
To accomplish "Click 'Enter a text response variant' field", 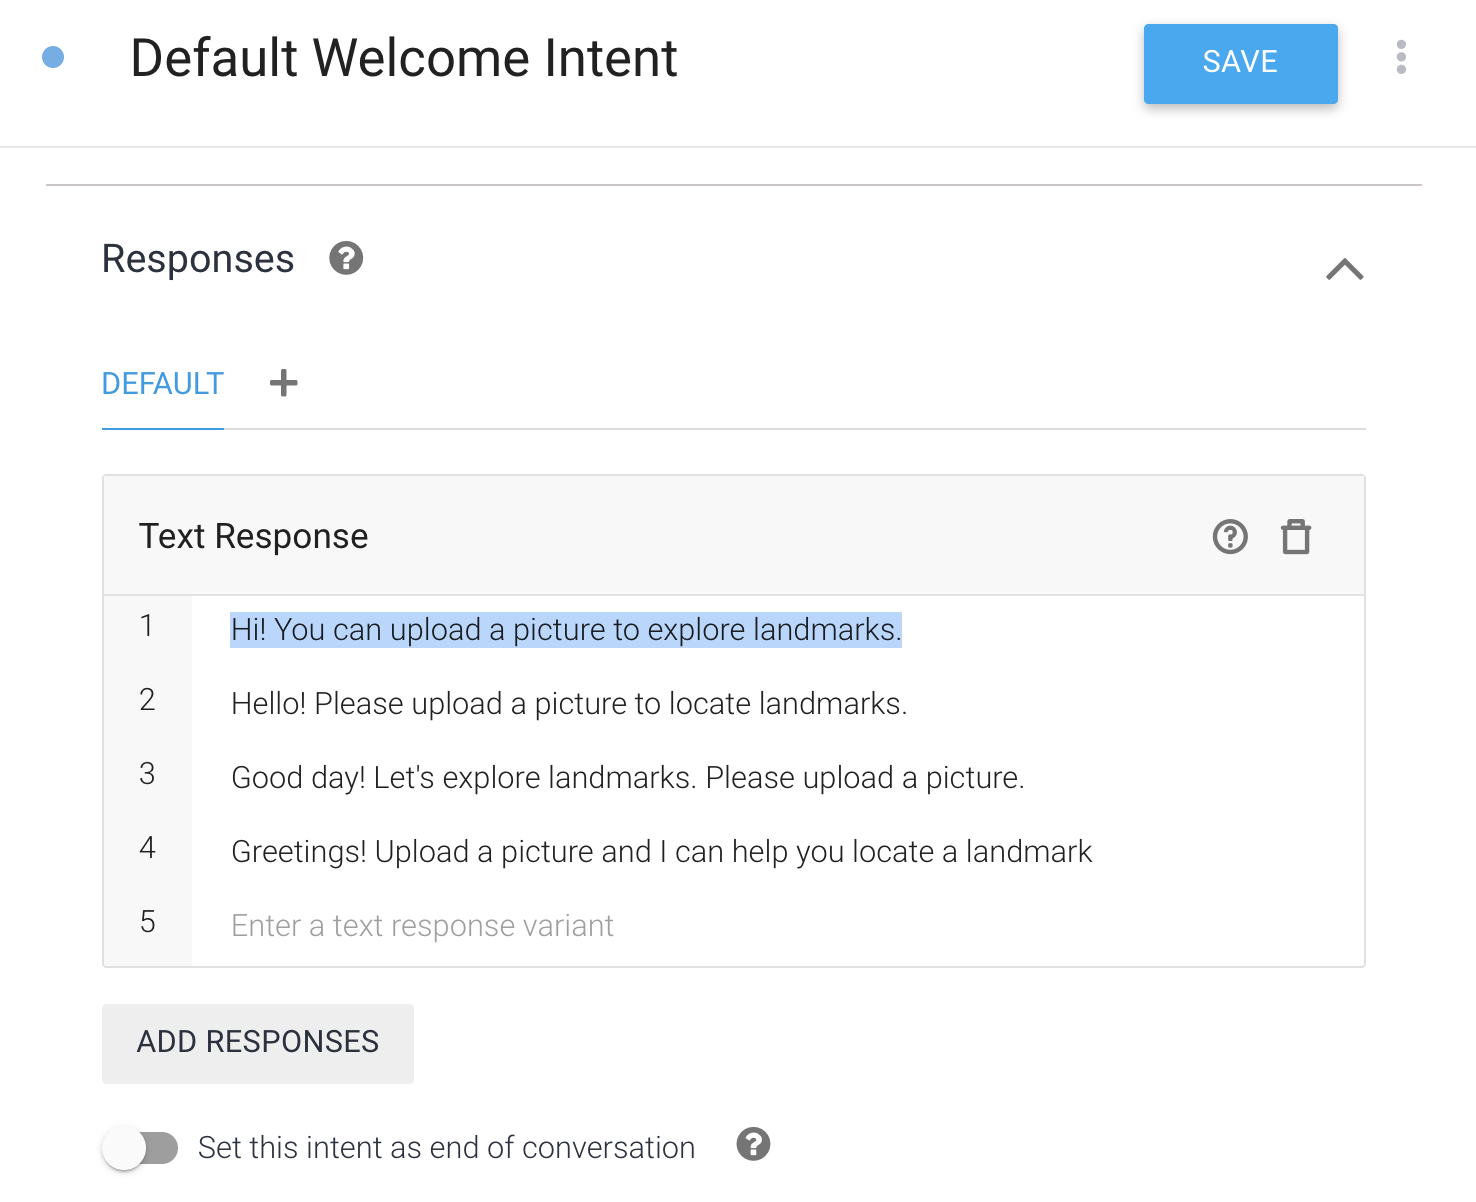I will (422, 926).
